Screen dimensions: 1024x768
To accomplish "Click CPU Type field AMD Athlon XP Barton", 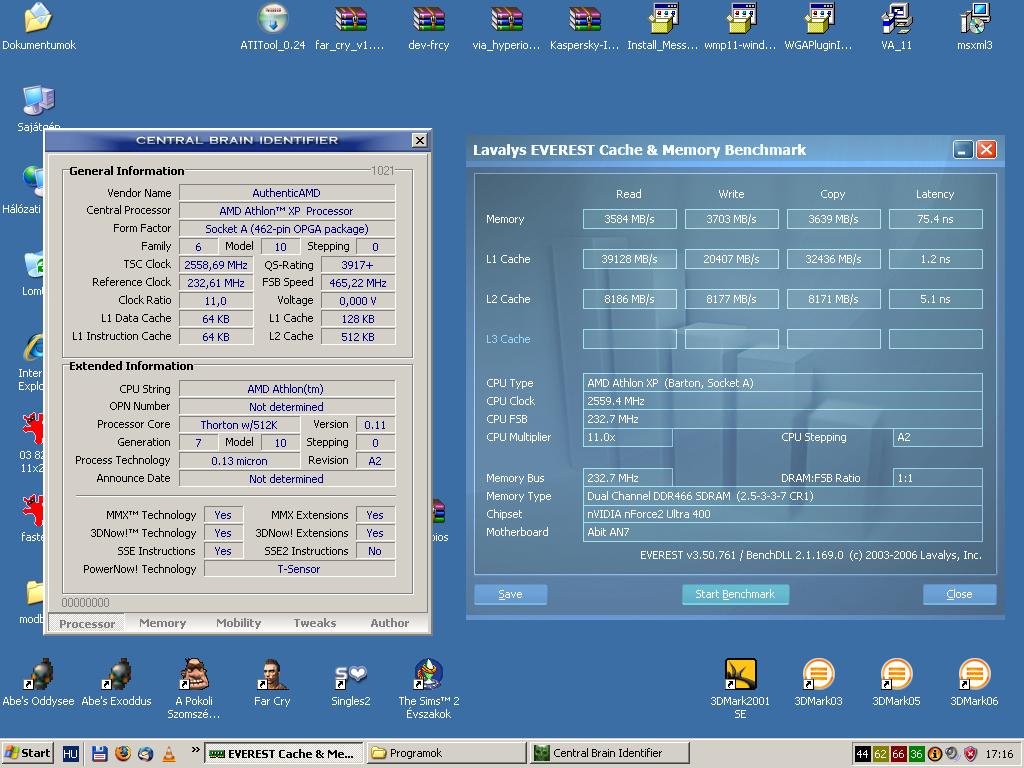I will point(783,383).
